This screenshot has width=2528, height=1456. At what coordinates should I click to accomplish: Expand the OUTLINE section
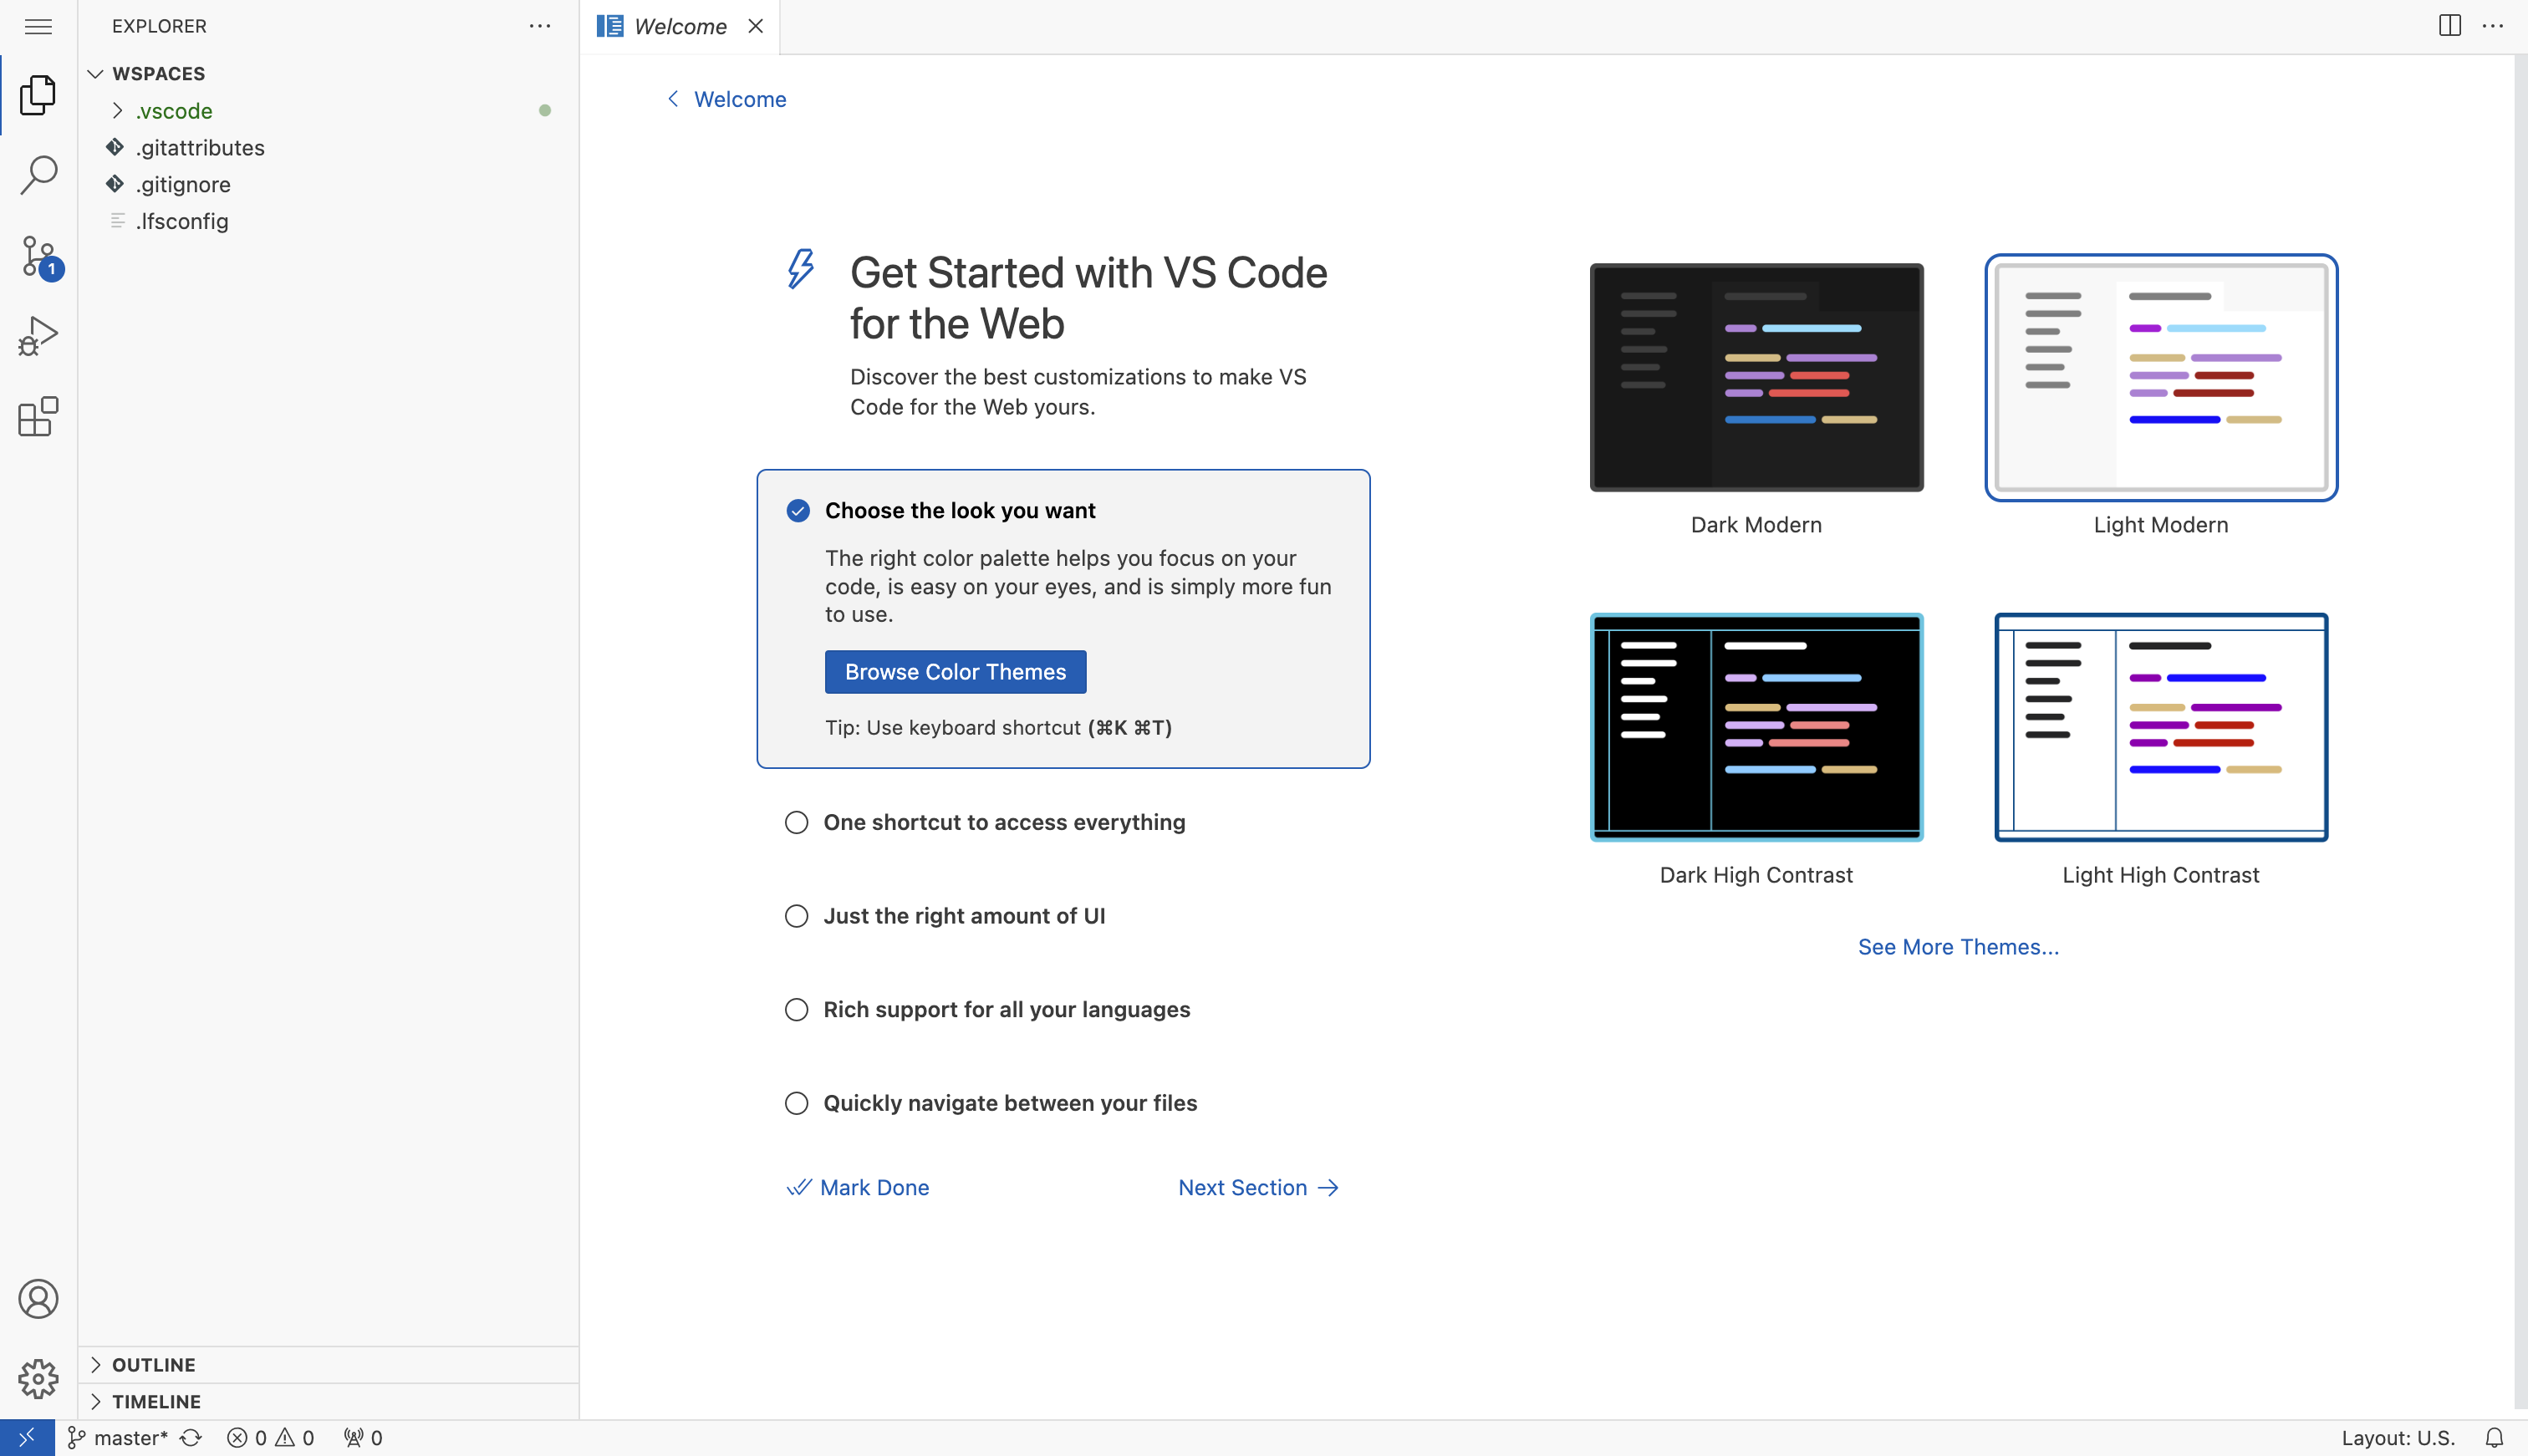pyautogui.click(x=328, y=1365)
